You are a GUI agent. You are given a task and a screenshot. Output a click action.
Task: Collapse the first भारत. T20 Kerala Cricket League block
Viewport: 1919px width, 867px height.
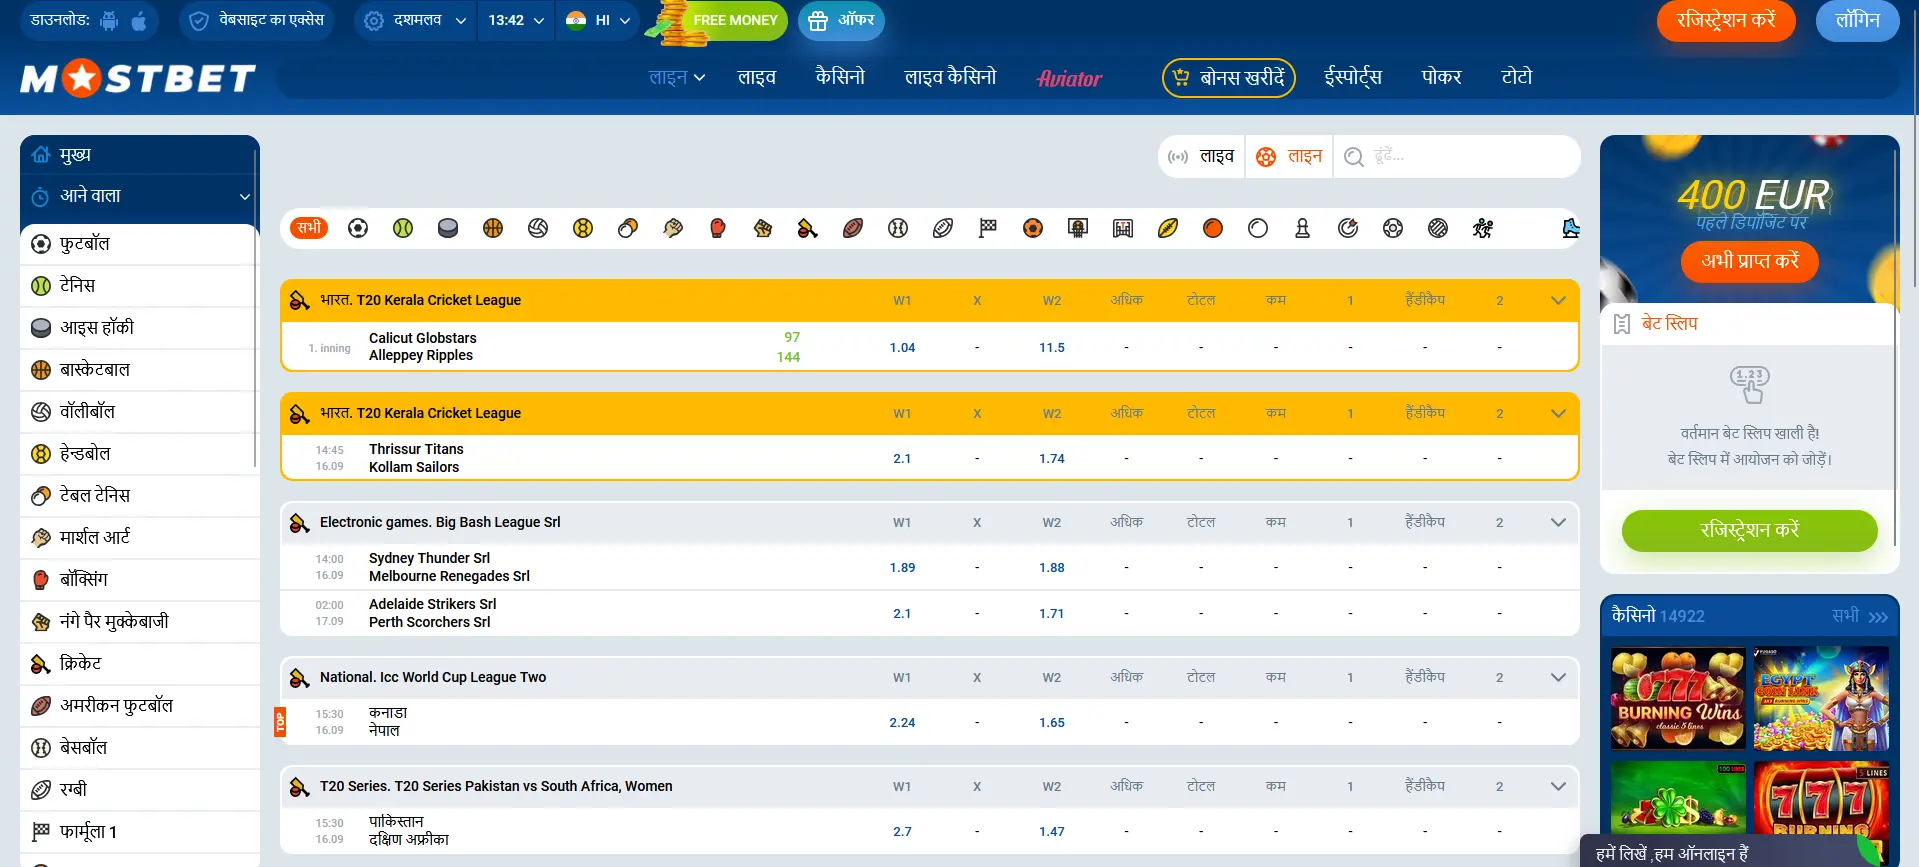click(x=1558, y=300)
